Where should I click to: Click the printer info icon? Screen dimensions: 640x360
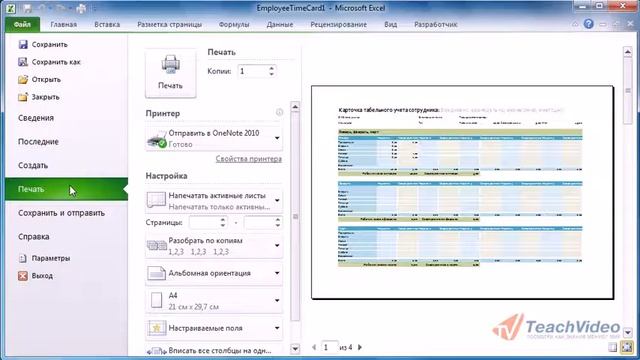point(279,112)
